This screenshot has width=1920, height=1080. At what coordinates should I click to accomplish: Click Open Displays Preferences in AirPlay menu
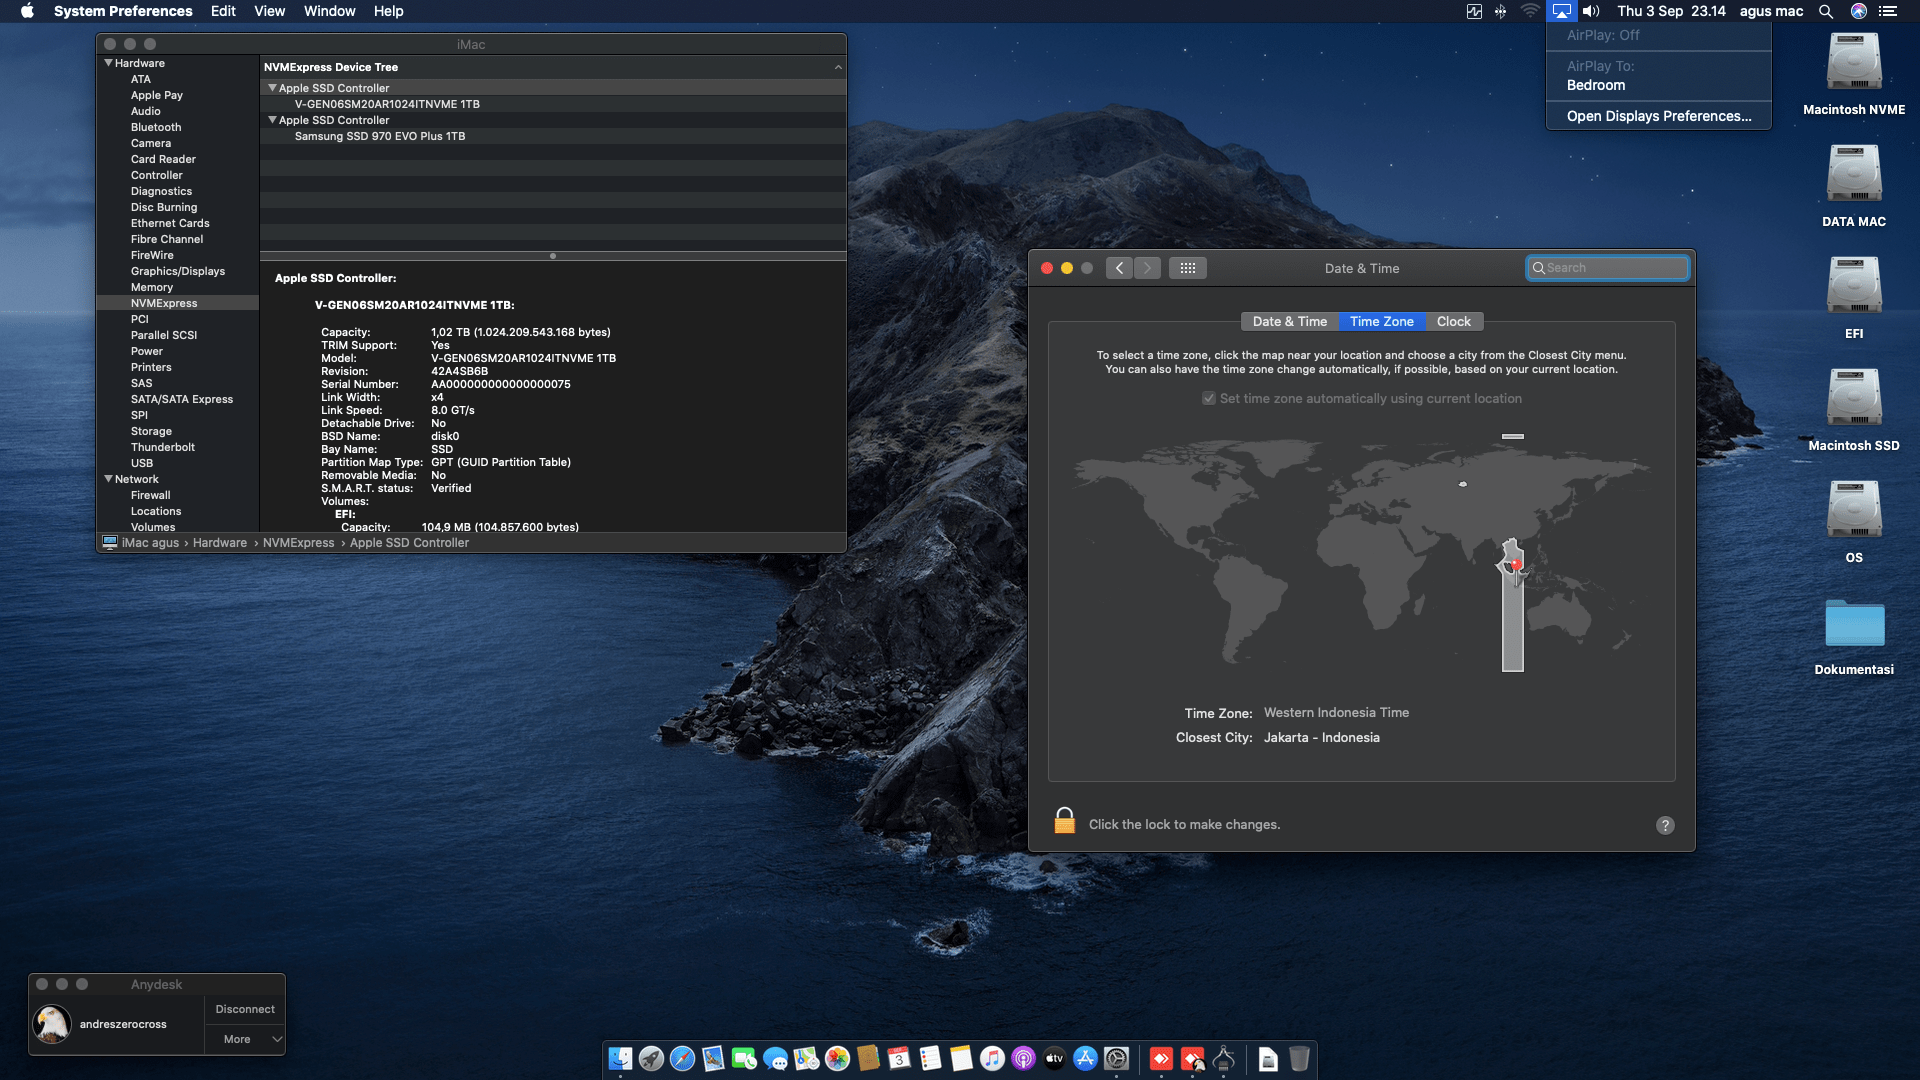tap(1658, 116)
